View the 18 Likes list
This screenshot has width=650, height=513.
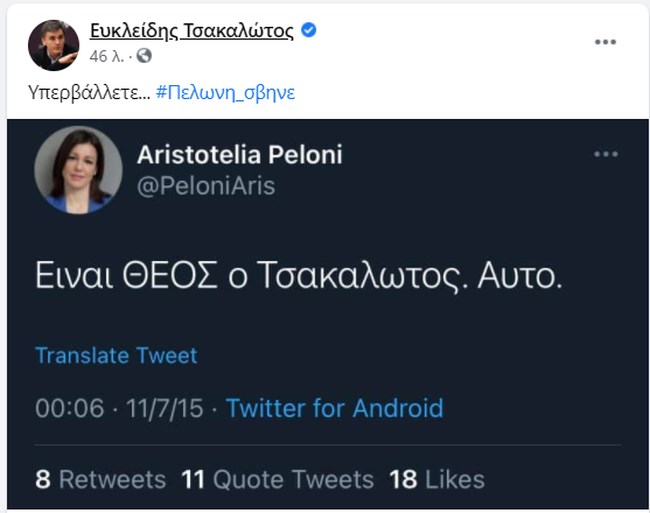(436, 479)
